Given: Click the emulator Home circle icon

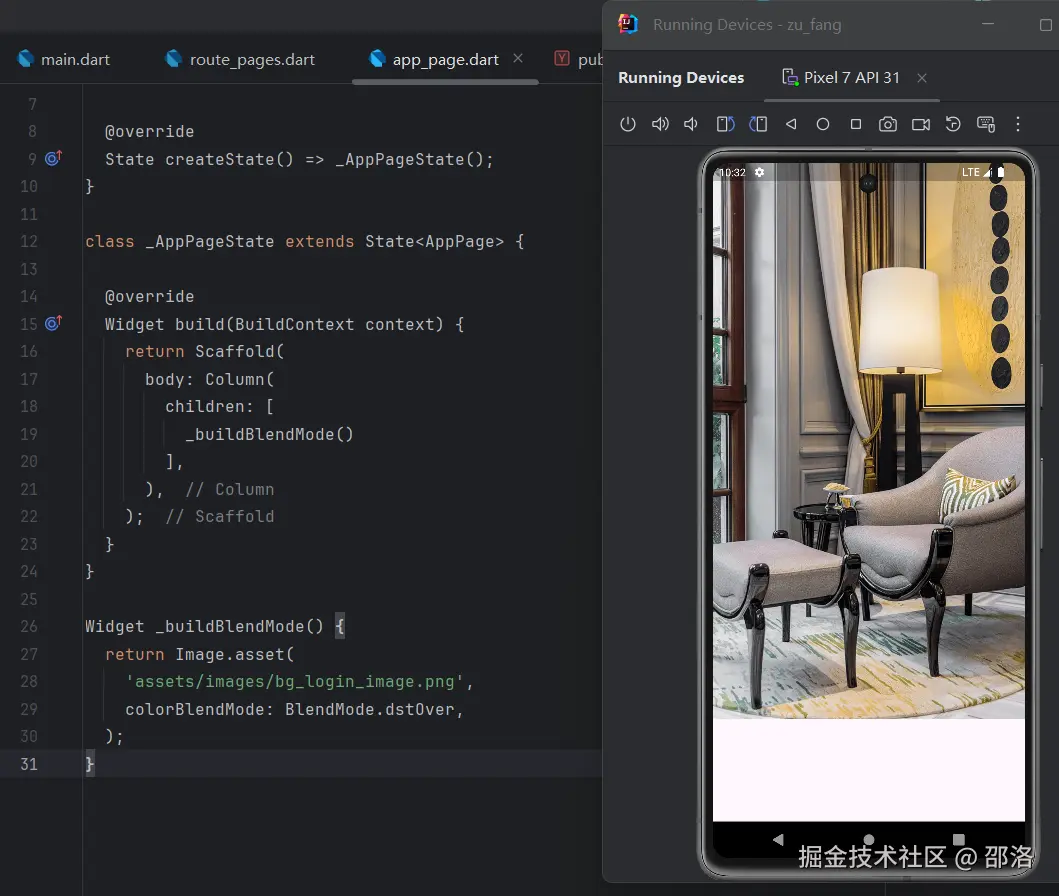Looking at the screenshot, I should pos(823,124).
